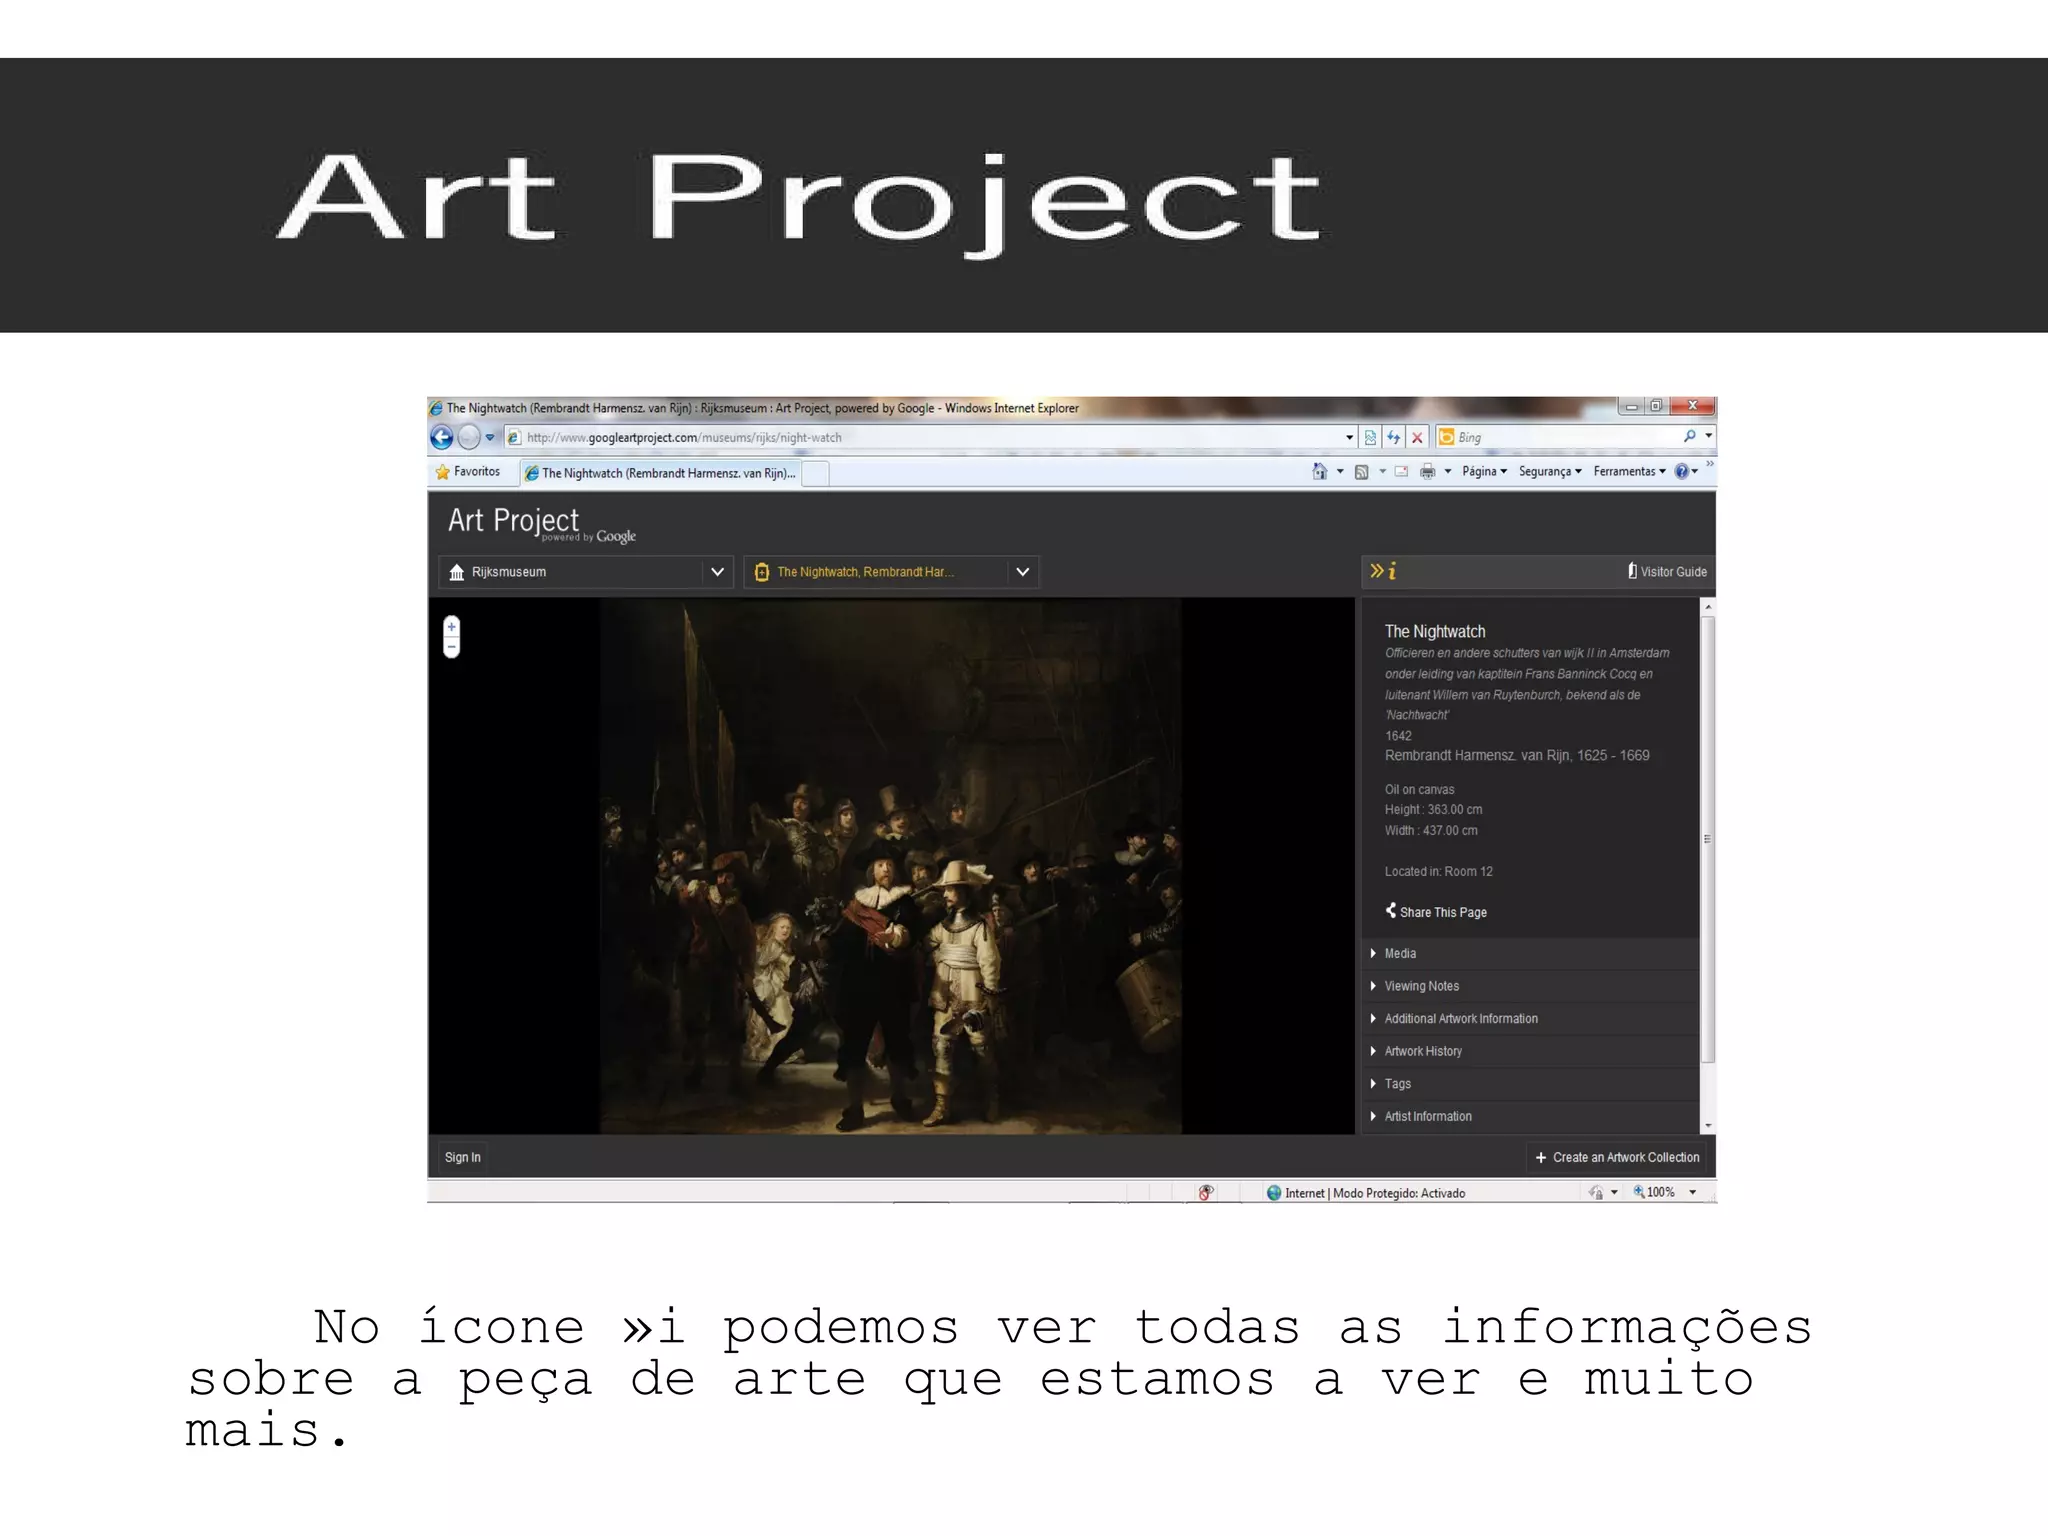
Task: Click the RSS feeds icon
Action: (1361, 472)
